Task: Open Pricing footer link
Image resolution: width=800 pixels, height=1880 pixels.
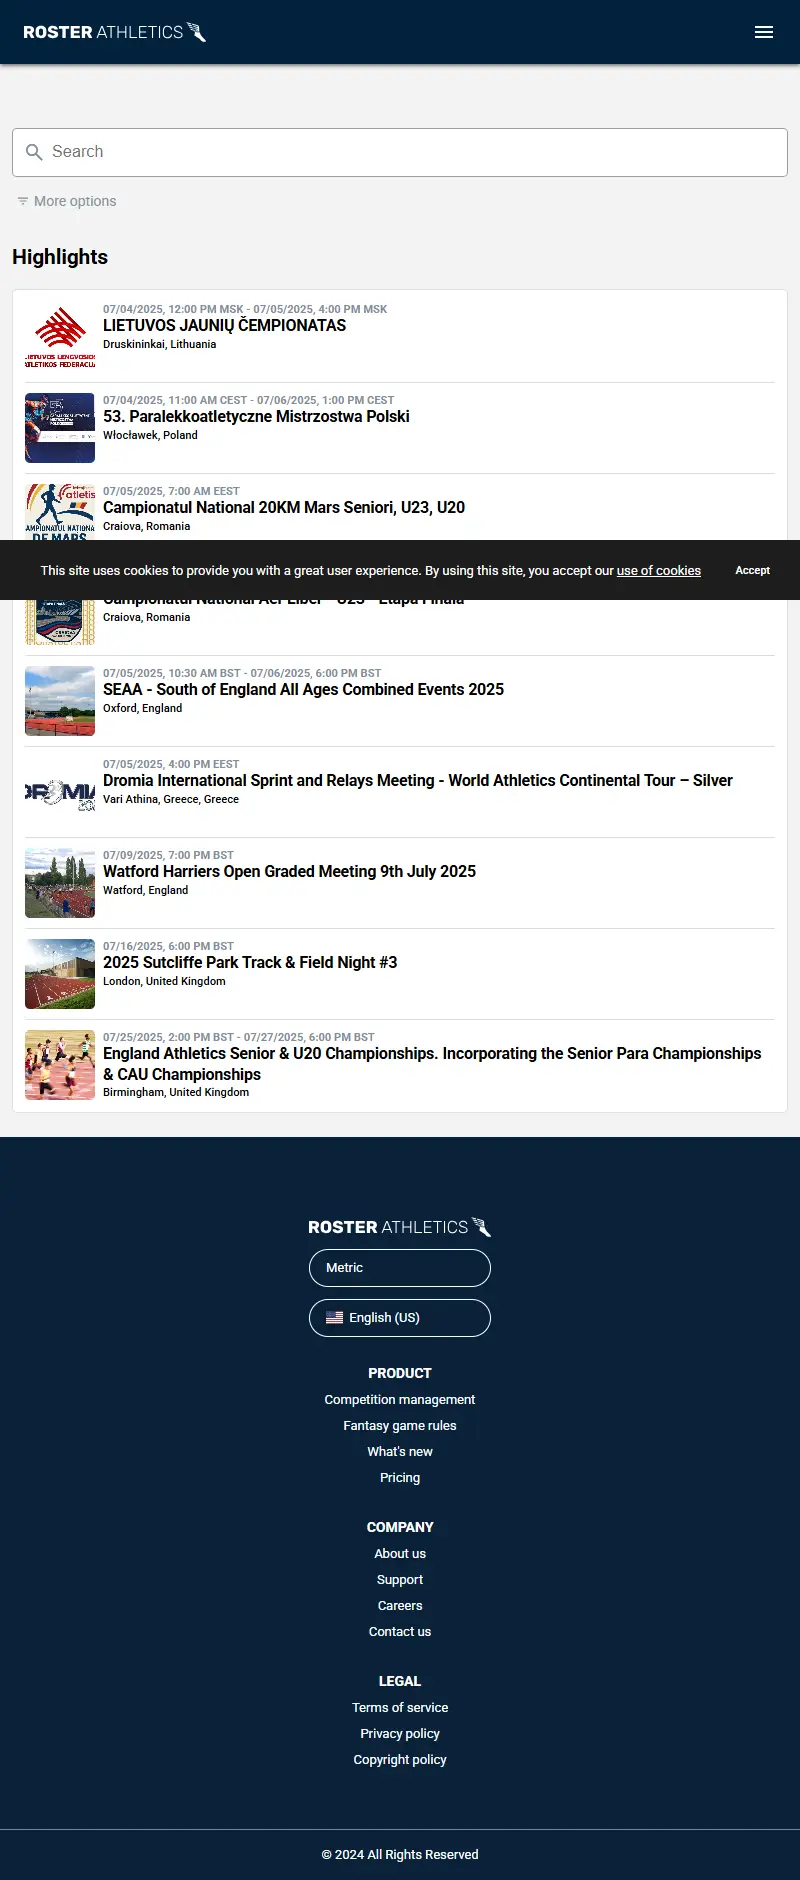Action: point(400,1478)
